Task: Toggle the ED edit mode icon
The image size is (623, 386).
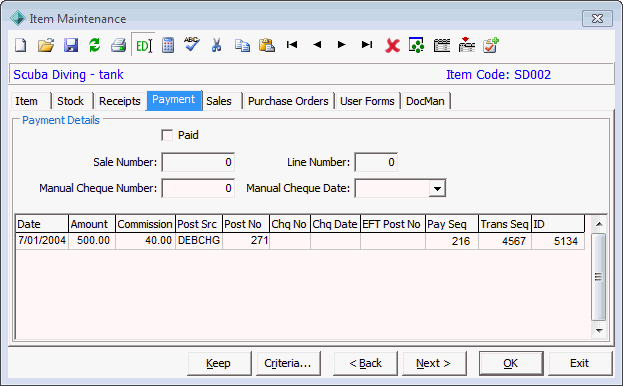Action: tap(143, 45)
